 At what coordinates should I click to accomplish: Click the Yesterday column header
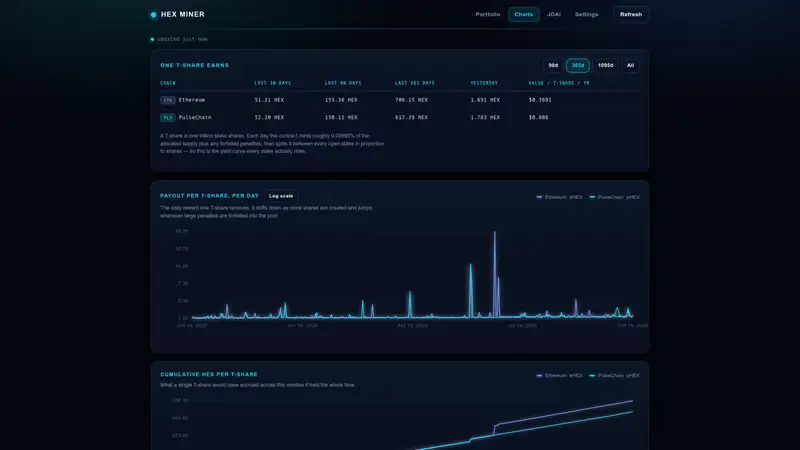pos(484,83)
